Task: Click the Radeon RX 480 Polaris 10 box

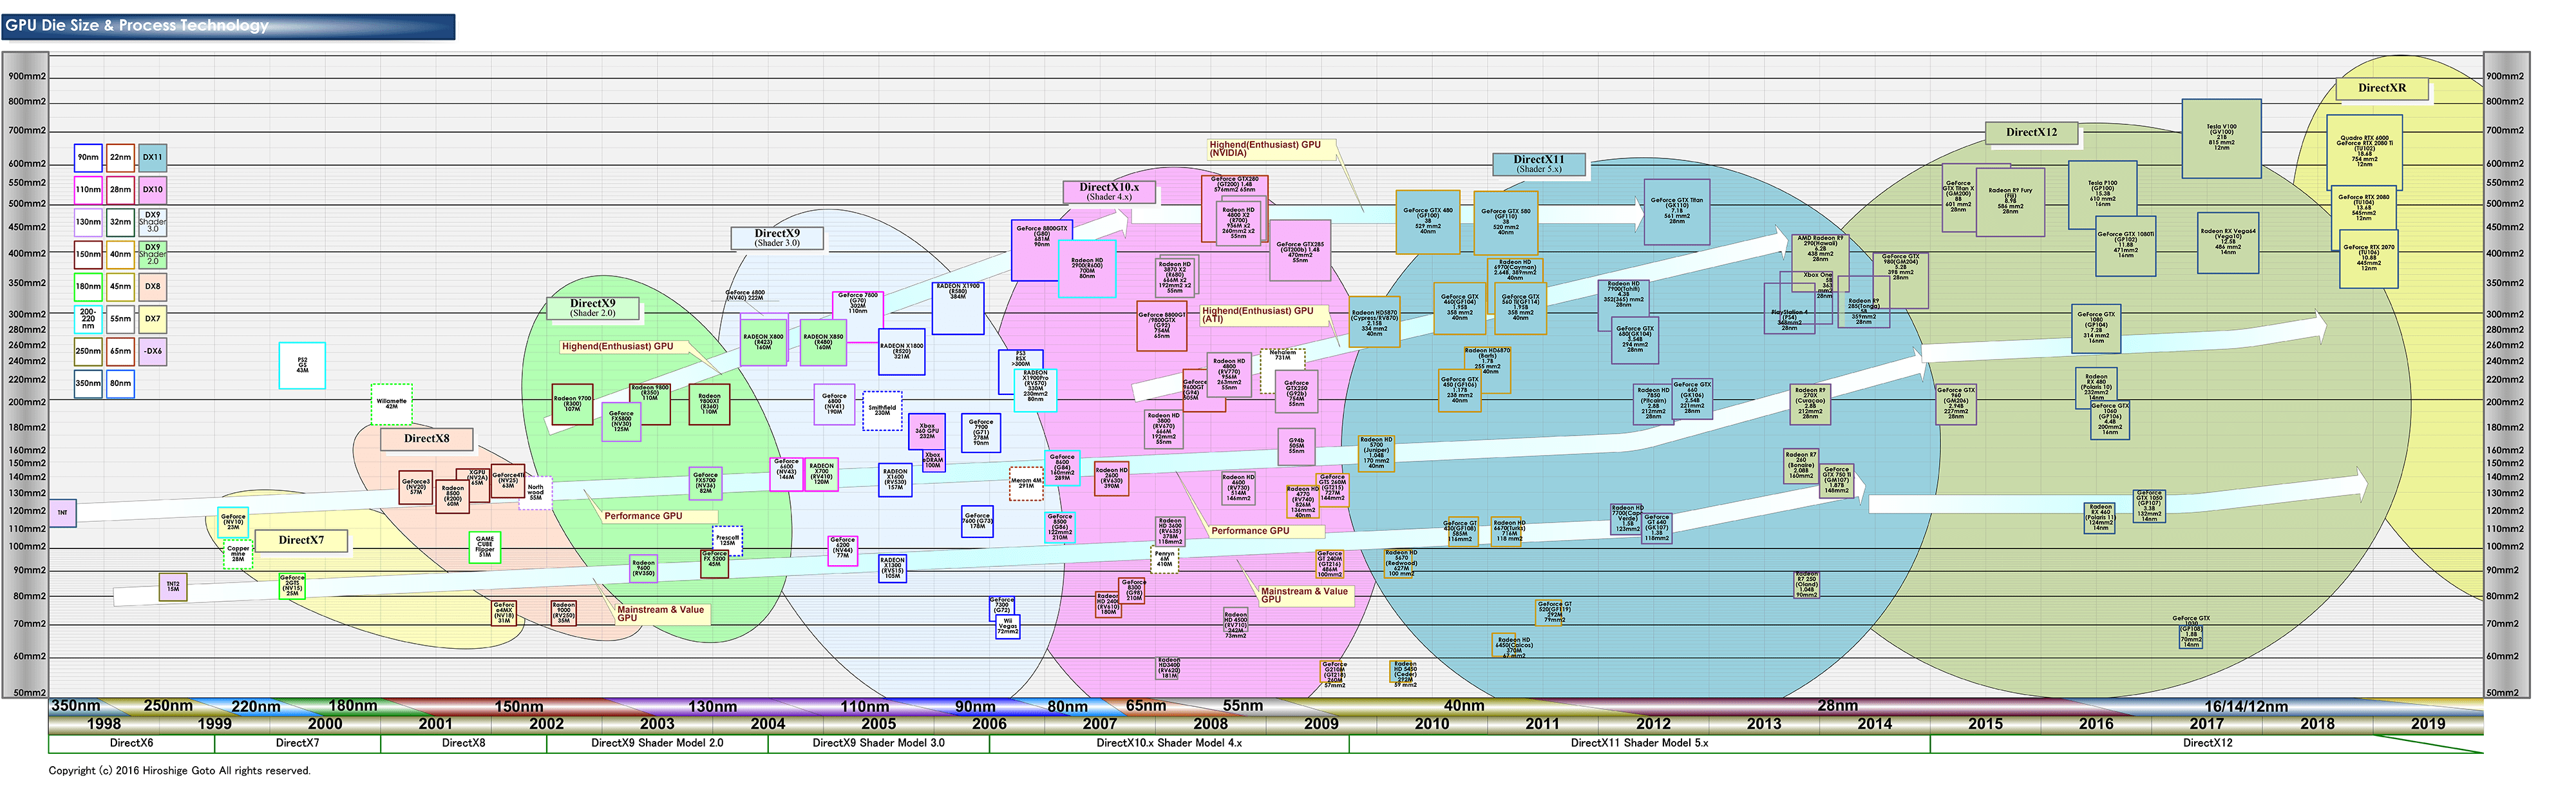Action: tap(2096, 388)
